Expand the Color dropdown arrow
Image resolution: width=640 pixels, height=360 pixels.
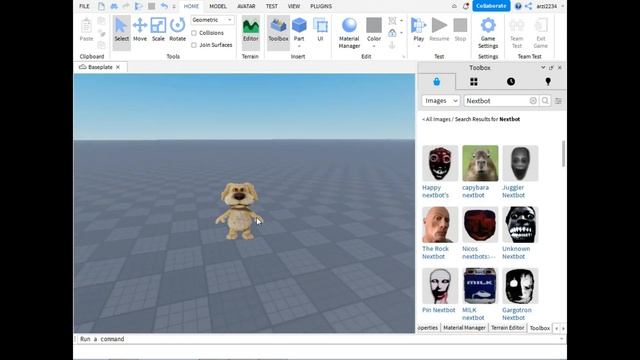coord(373,46)
